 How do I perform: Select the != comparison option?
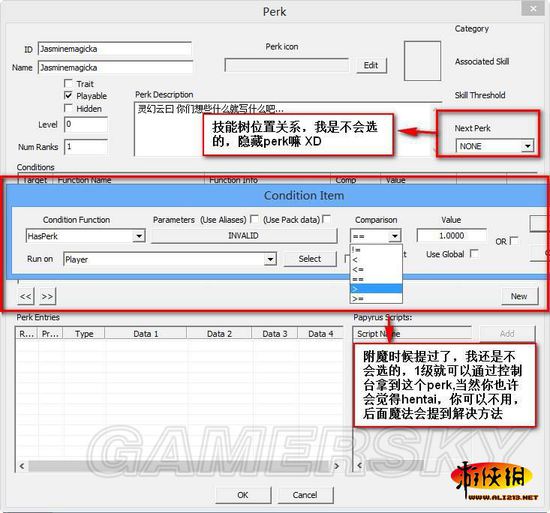point(376,250)
